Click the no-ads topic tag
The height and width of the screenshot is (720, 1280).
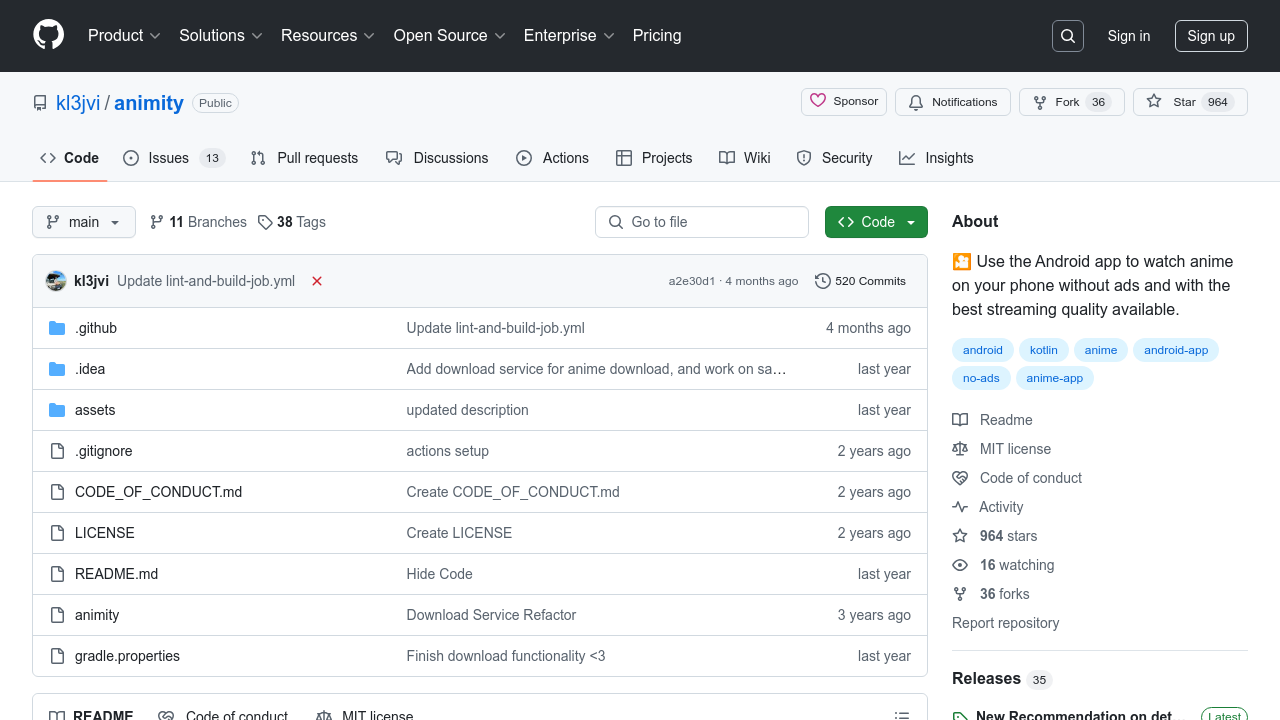pyautogui.click(x=981, y=378)
